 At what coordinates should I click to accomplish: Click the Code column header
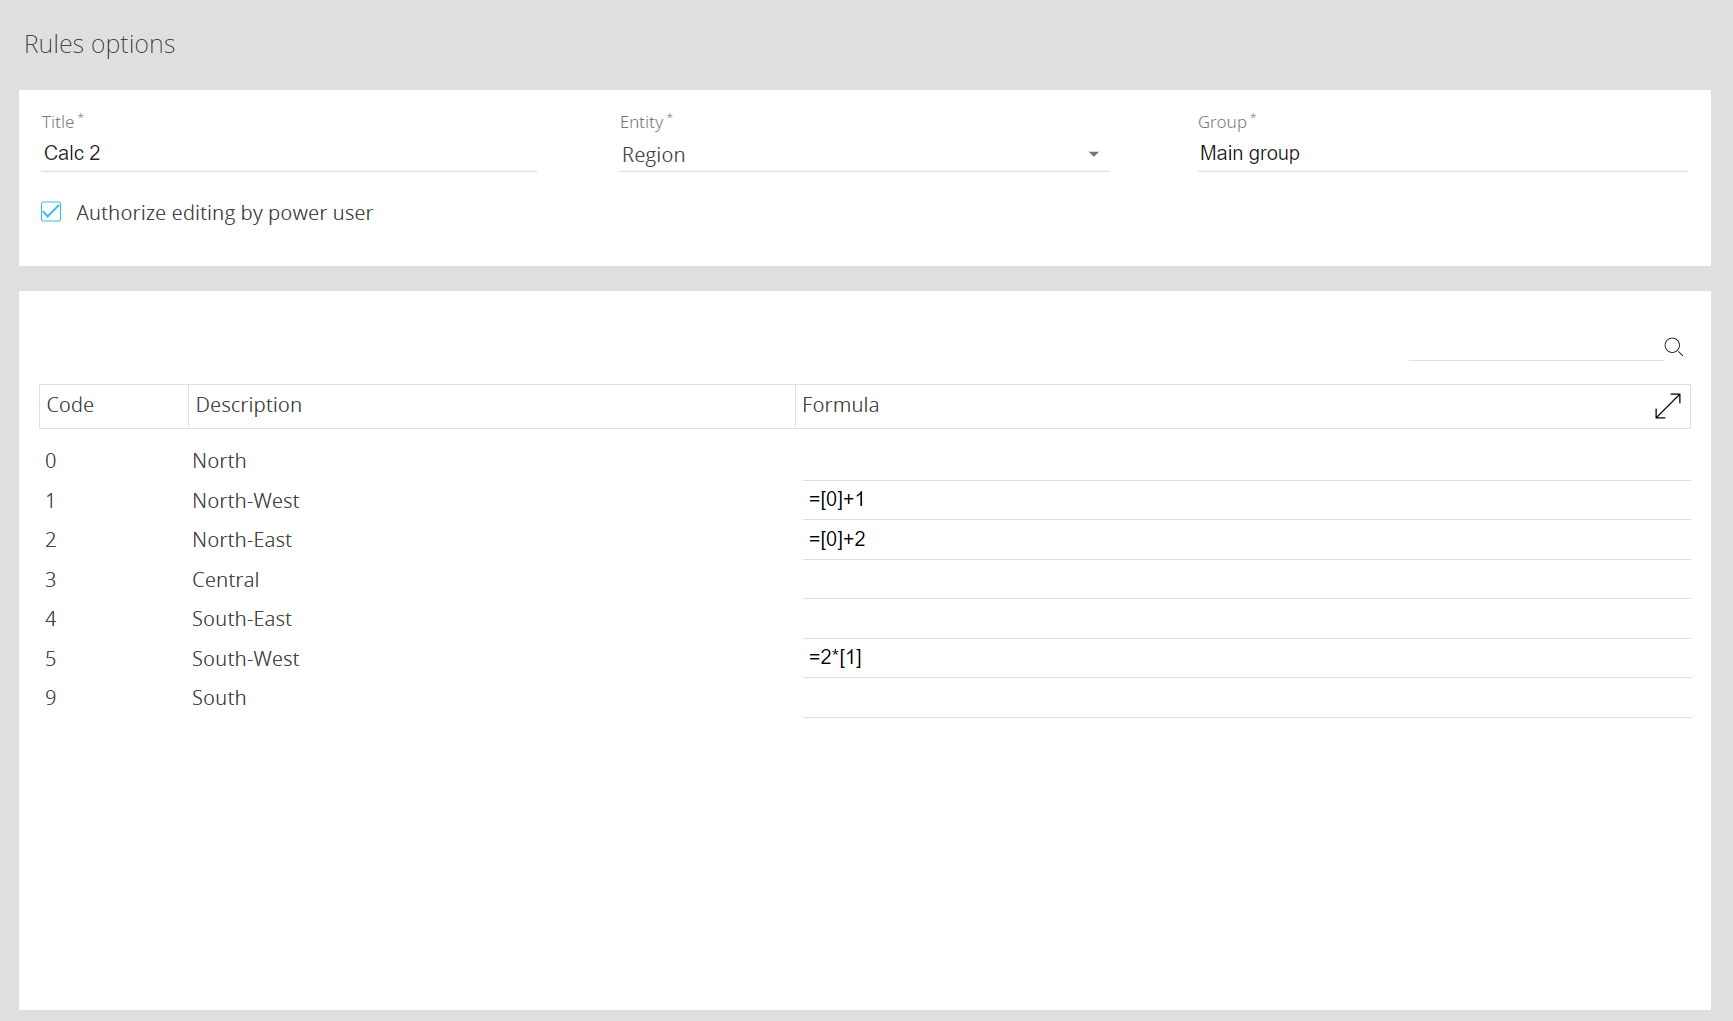[71, 405]
